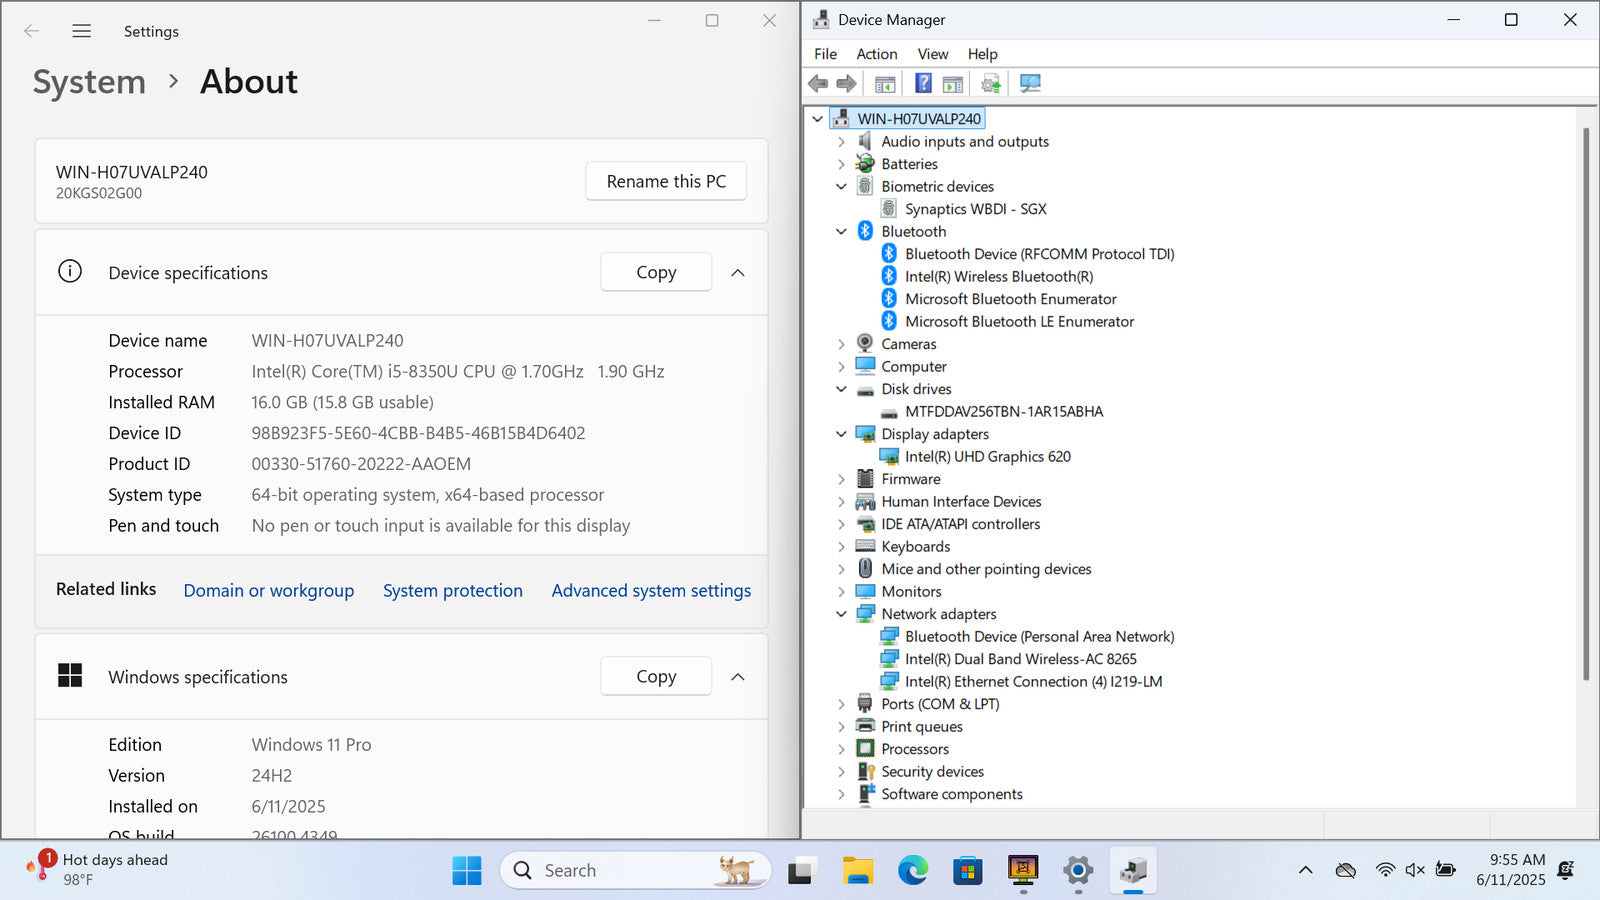
Task: Expand the Processors tree node
Action: click(841, 749)
